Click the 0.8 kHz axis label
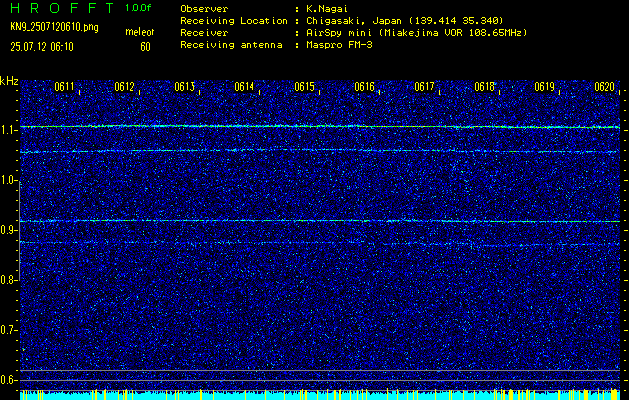629x400 pixels. (9, 280)
